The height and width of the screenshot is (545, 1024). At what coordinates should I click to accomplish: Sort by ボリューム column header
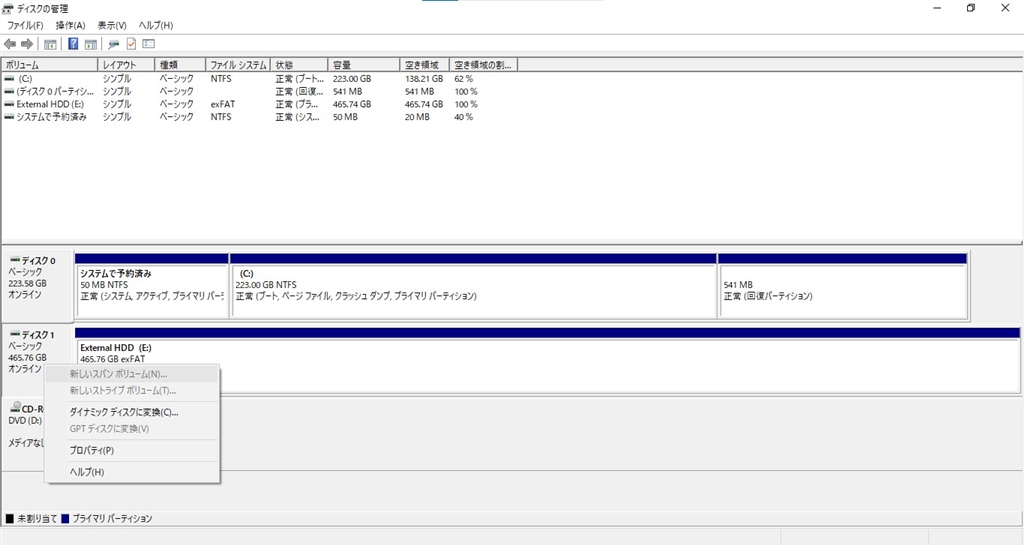click(x=50, y=65)
